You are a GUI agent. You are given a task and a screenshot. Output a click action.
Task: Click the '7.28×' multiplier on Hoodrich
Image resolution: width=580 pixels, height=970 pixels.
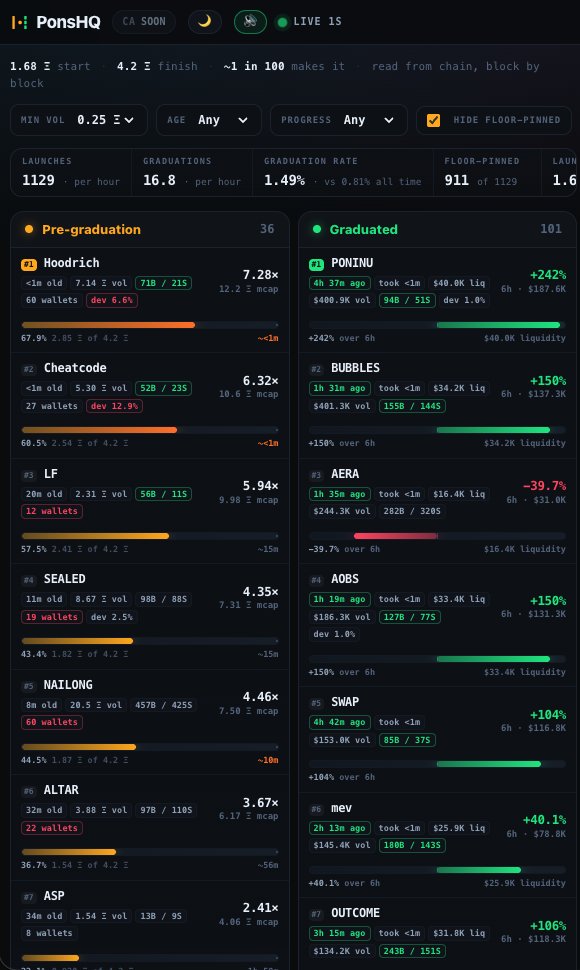260,275
